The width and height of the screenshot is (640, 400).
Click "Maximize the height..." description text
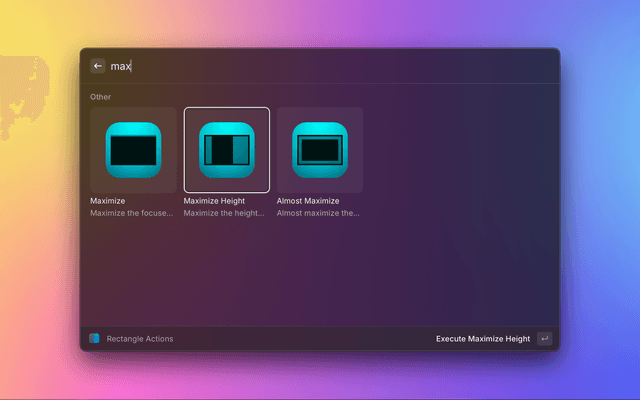224,213
